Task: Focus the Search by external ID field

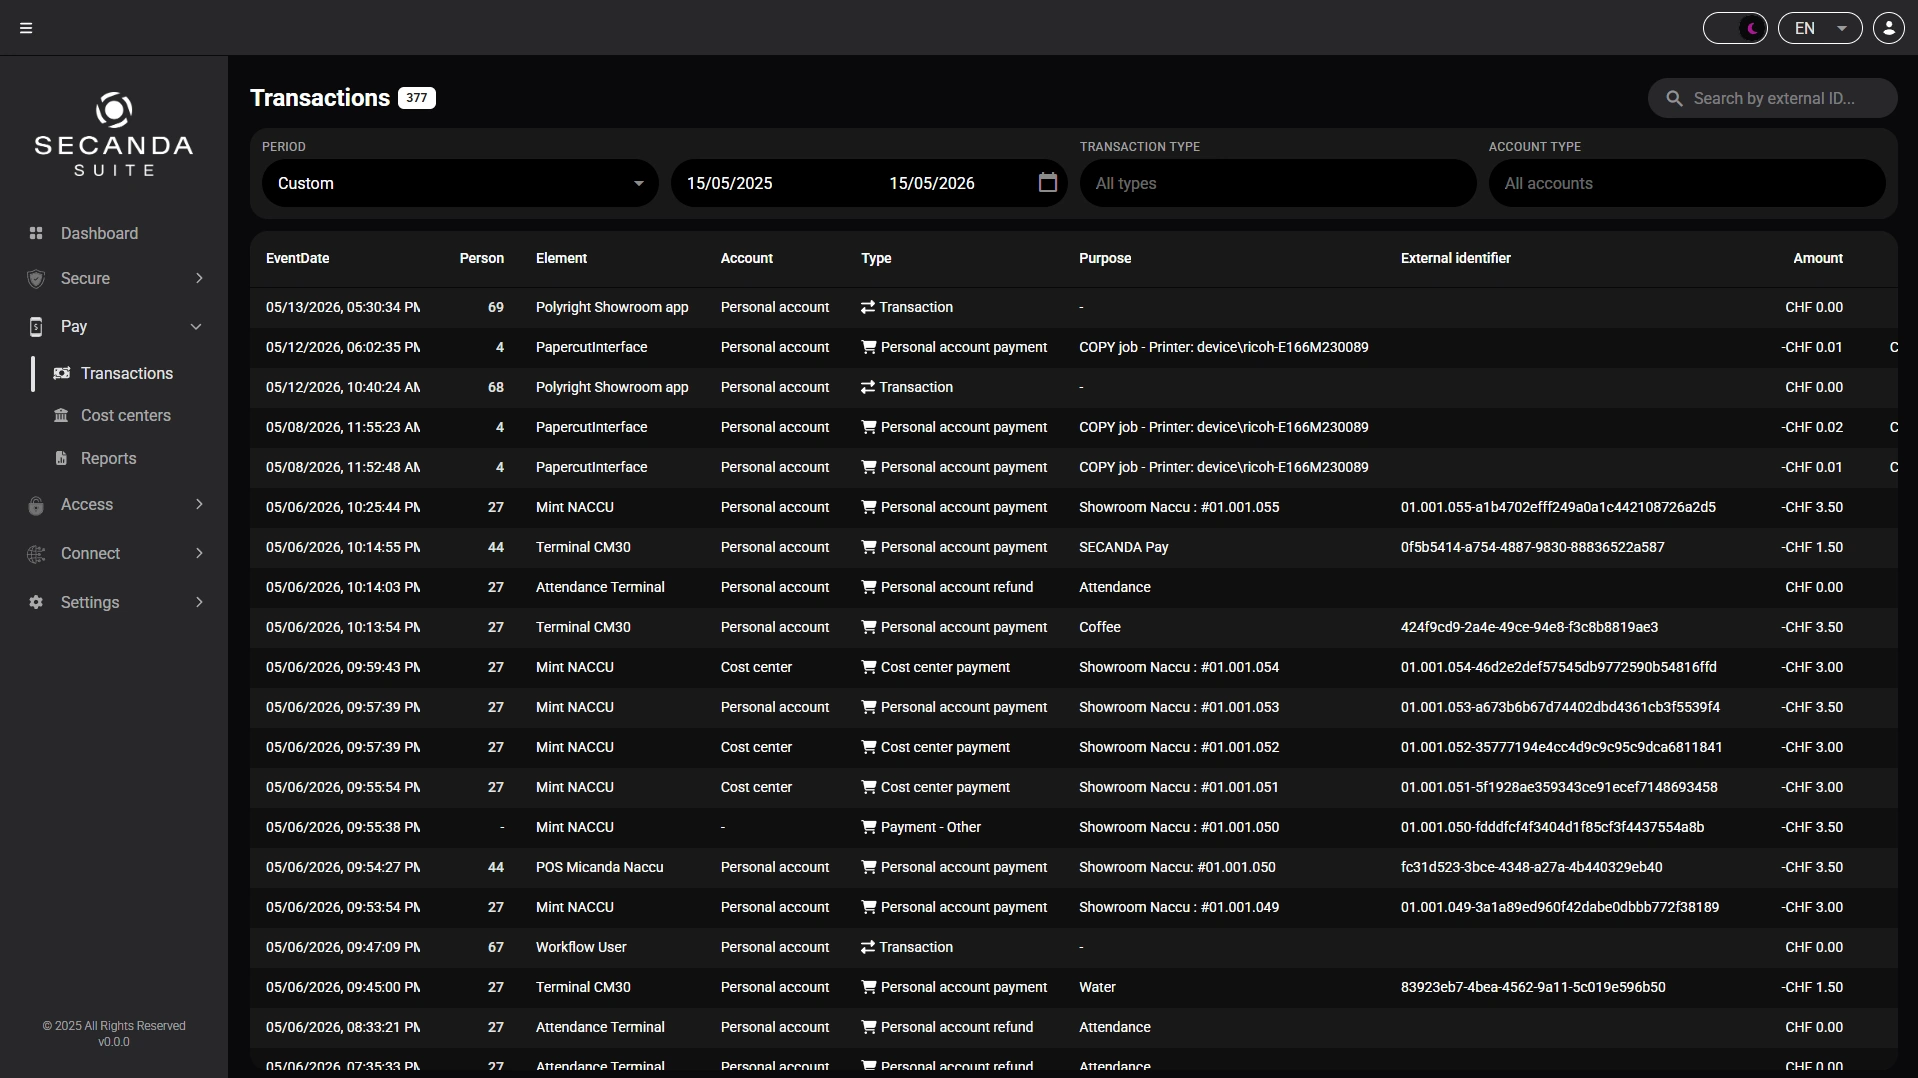Action: tap(1773, 98)
